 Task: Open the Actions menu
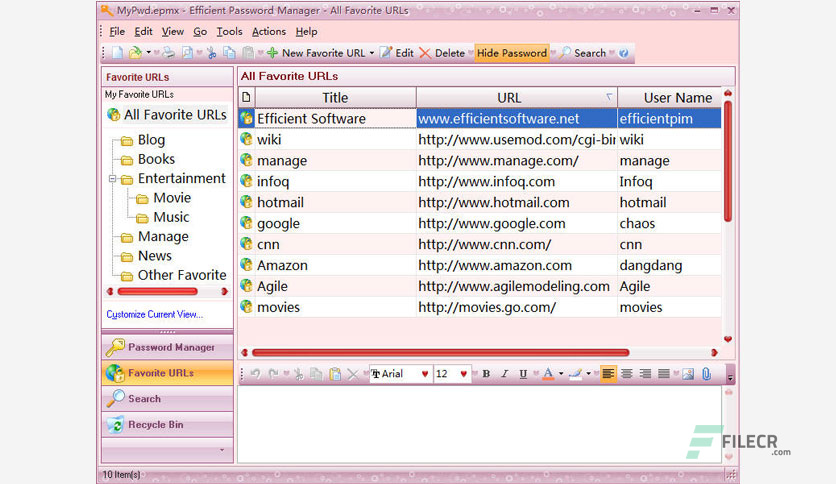[x=269, y=31]
